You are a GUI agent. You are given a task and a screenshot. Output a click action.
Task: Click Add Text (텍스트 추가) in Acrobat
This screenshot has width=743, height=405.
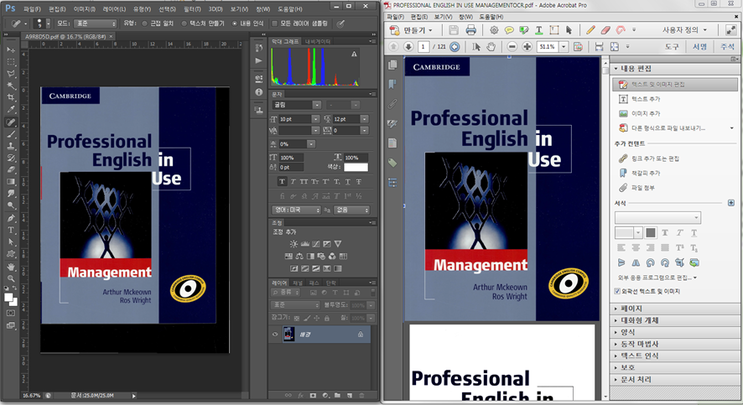640,99
